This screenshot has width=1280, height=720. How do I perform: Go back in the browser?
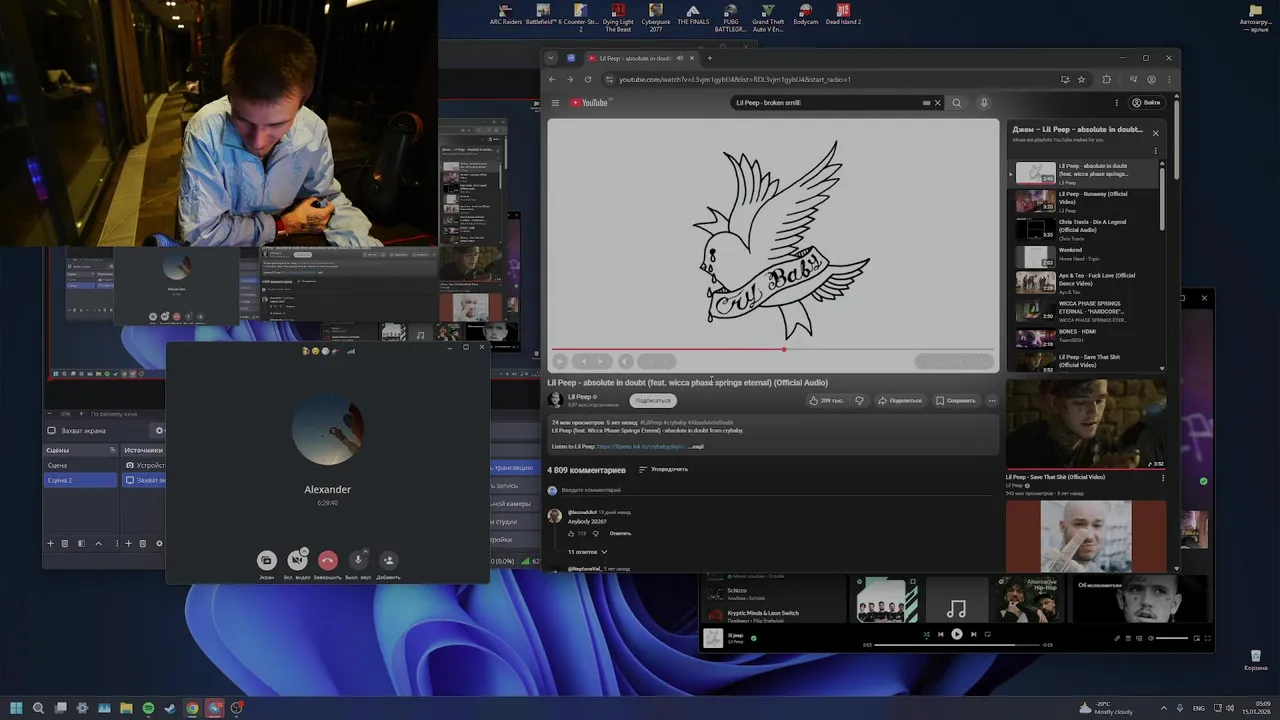552,79
